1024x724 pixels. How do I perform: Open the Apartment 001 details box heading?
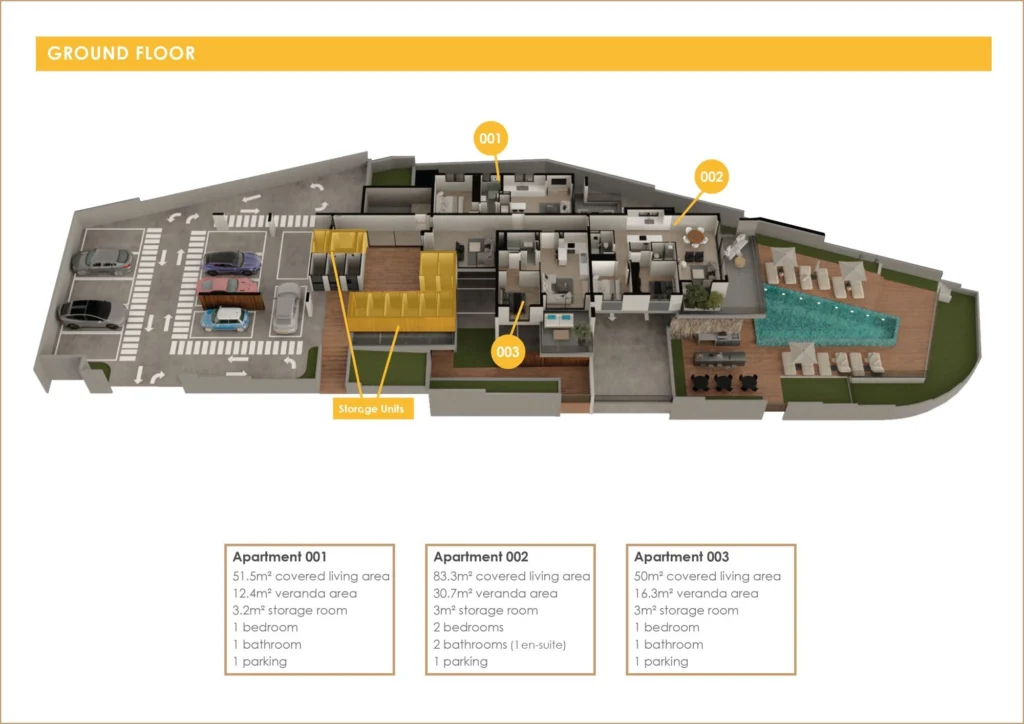pyautogui.click(x=280, y=557)
